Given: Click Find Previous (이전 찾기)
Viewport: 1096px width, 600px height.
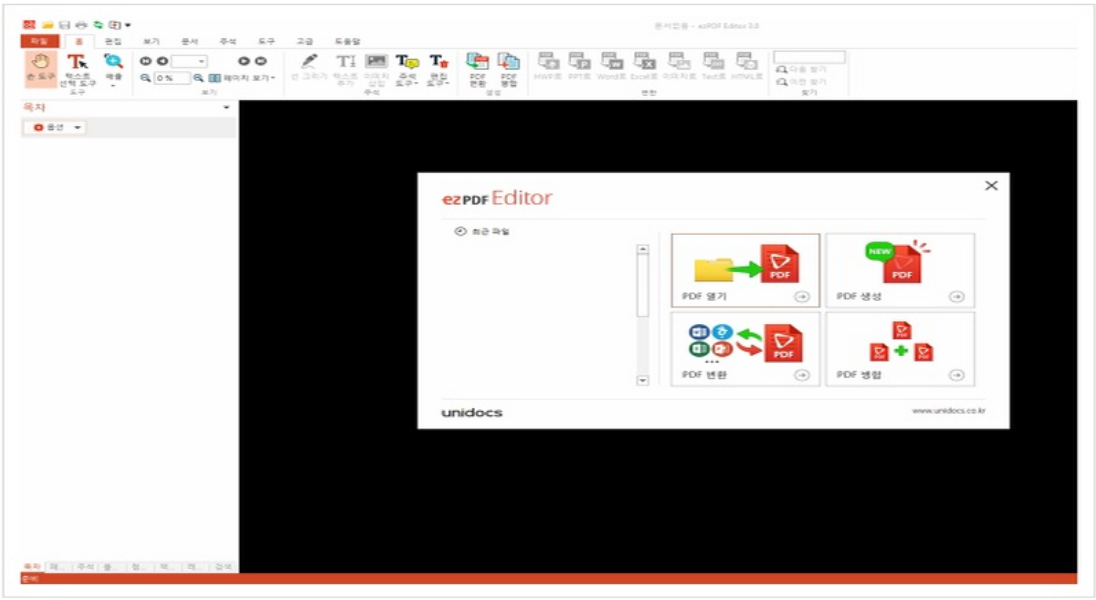Looking at the screenshot, I should [x=802, y=82].
